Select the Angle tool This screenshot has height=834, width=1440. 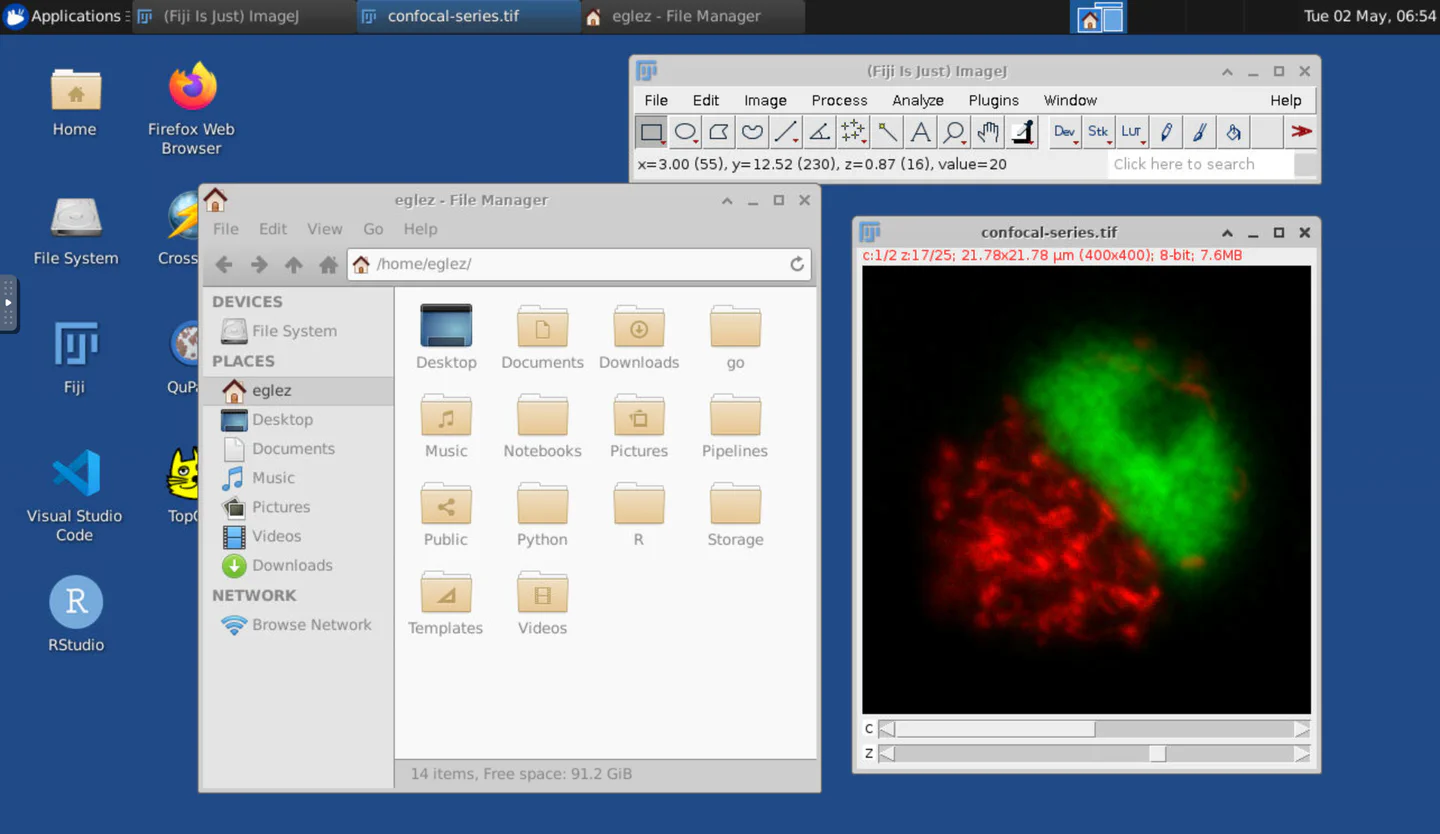point(820,132)
